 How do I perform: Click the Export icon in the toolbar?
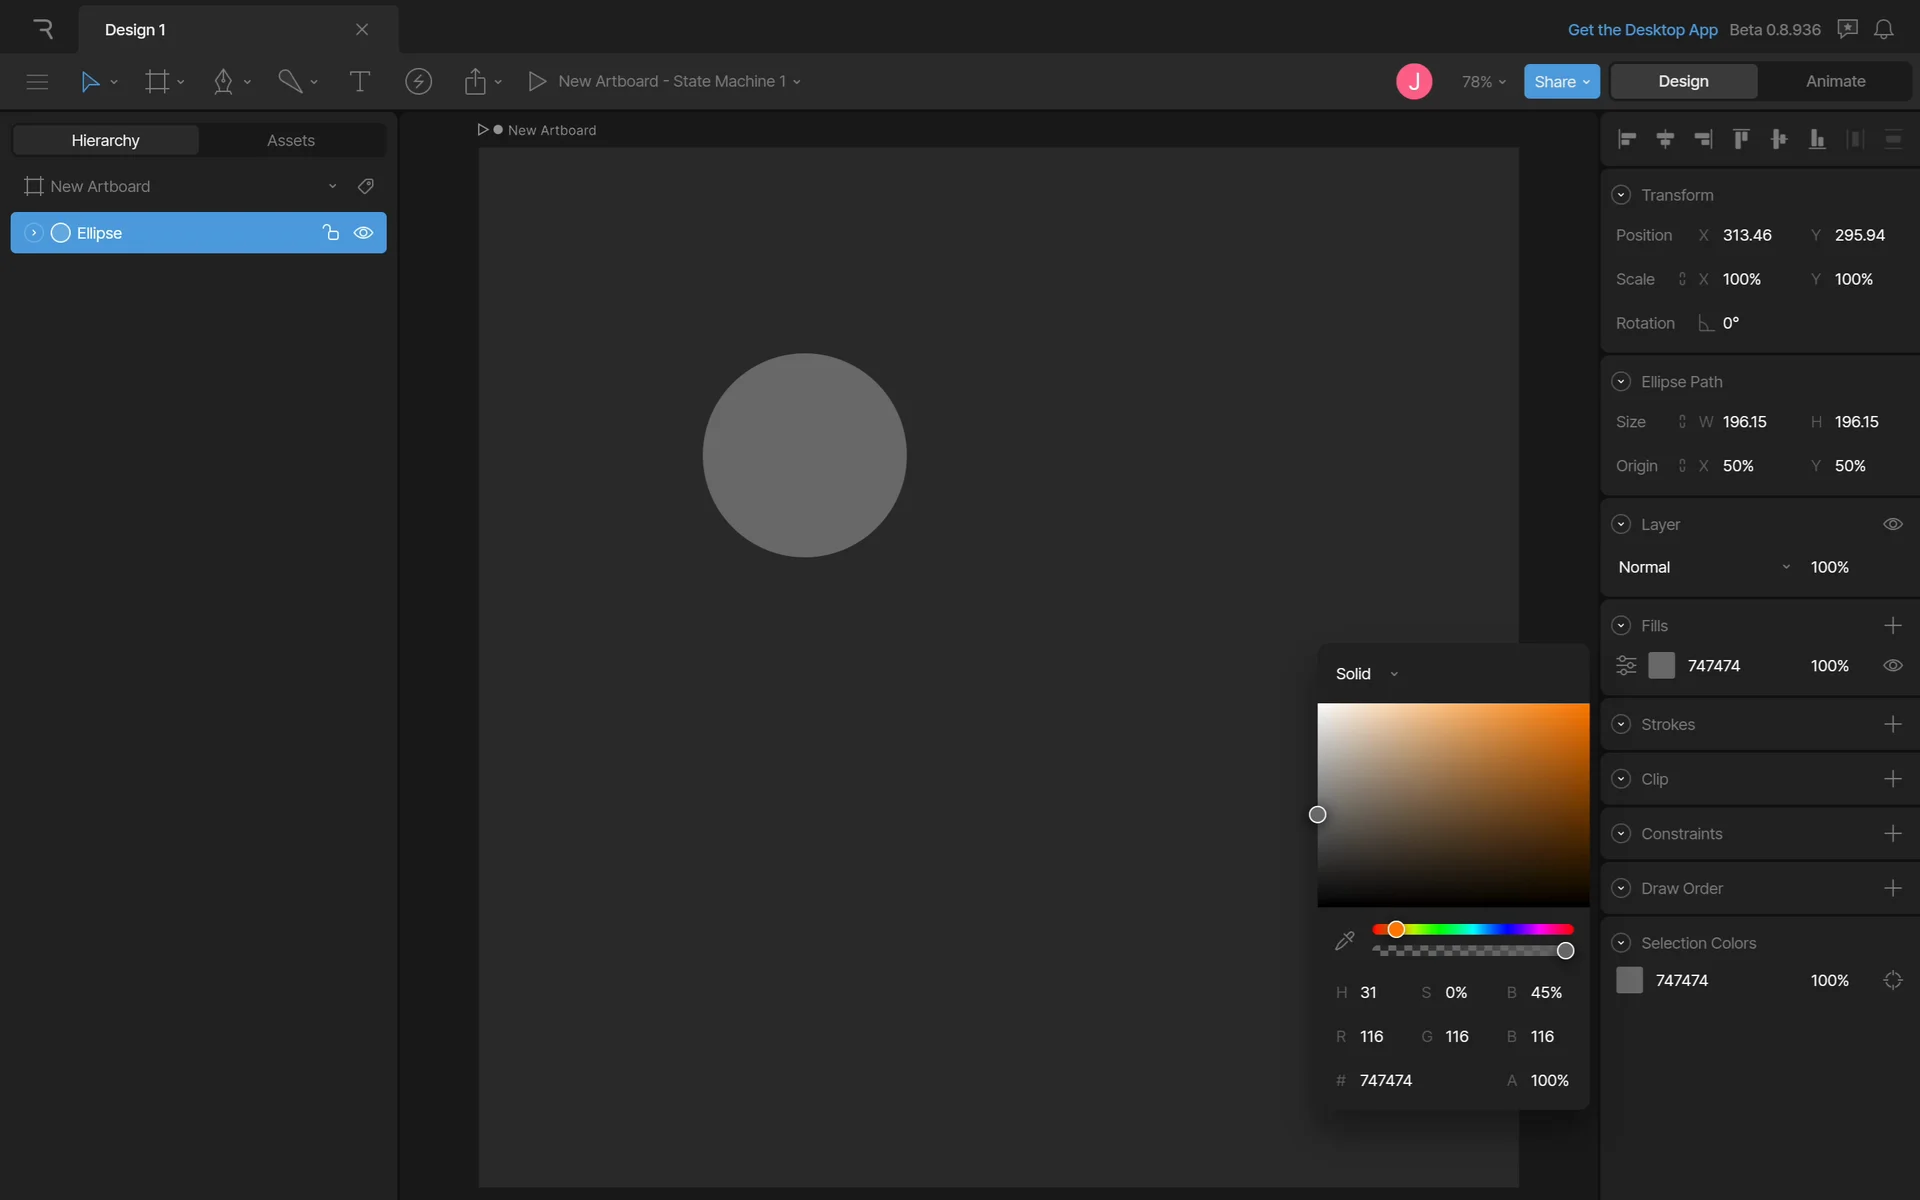click(x=475, y=81)
